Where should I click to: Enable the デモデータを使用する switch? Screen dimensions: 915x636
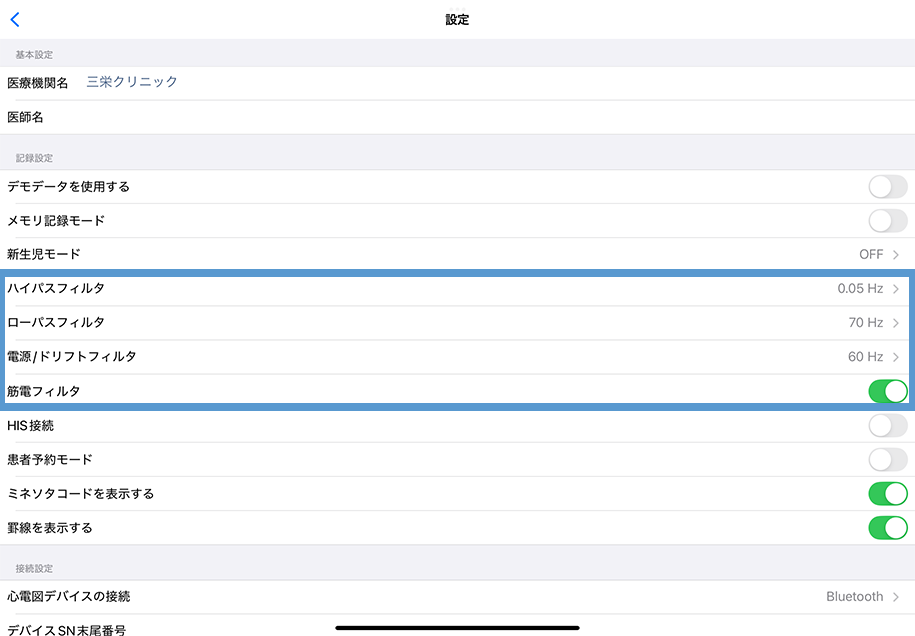(886, 186)
